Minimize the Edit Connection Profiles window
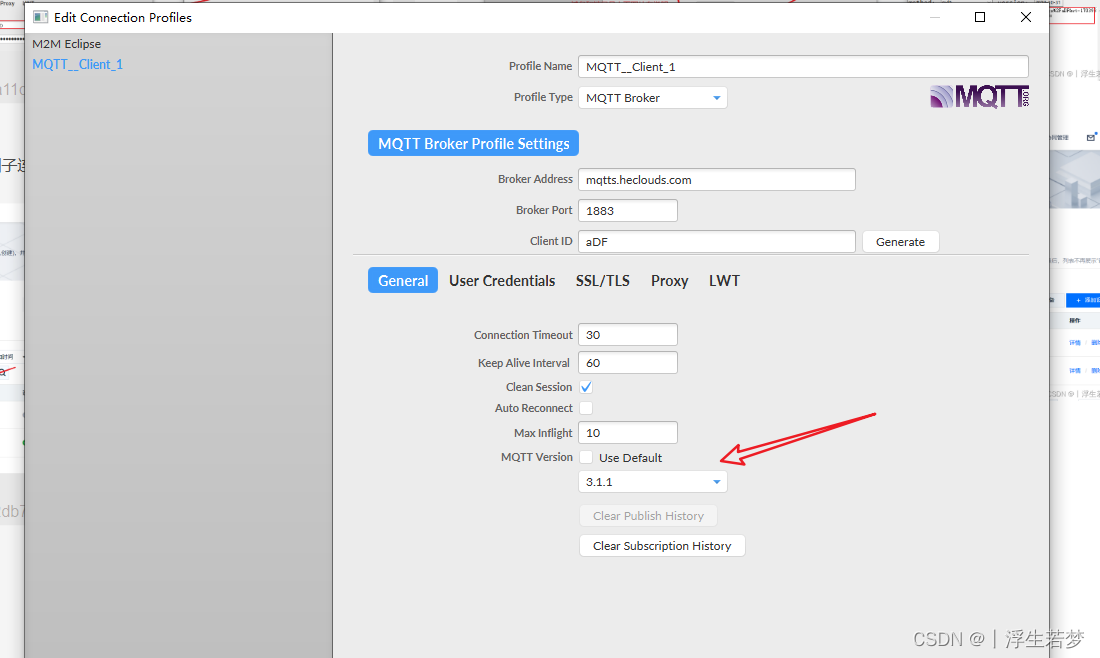The image size is (1100, 658). pos(934,17)
